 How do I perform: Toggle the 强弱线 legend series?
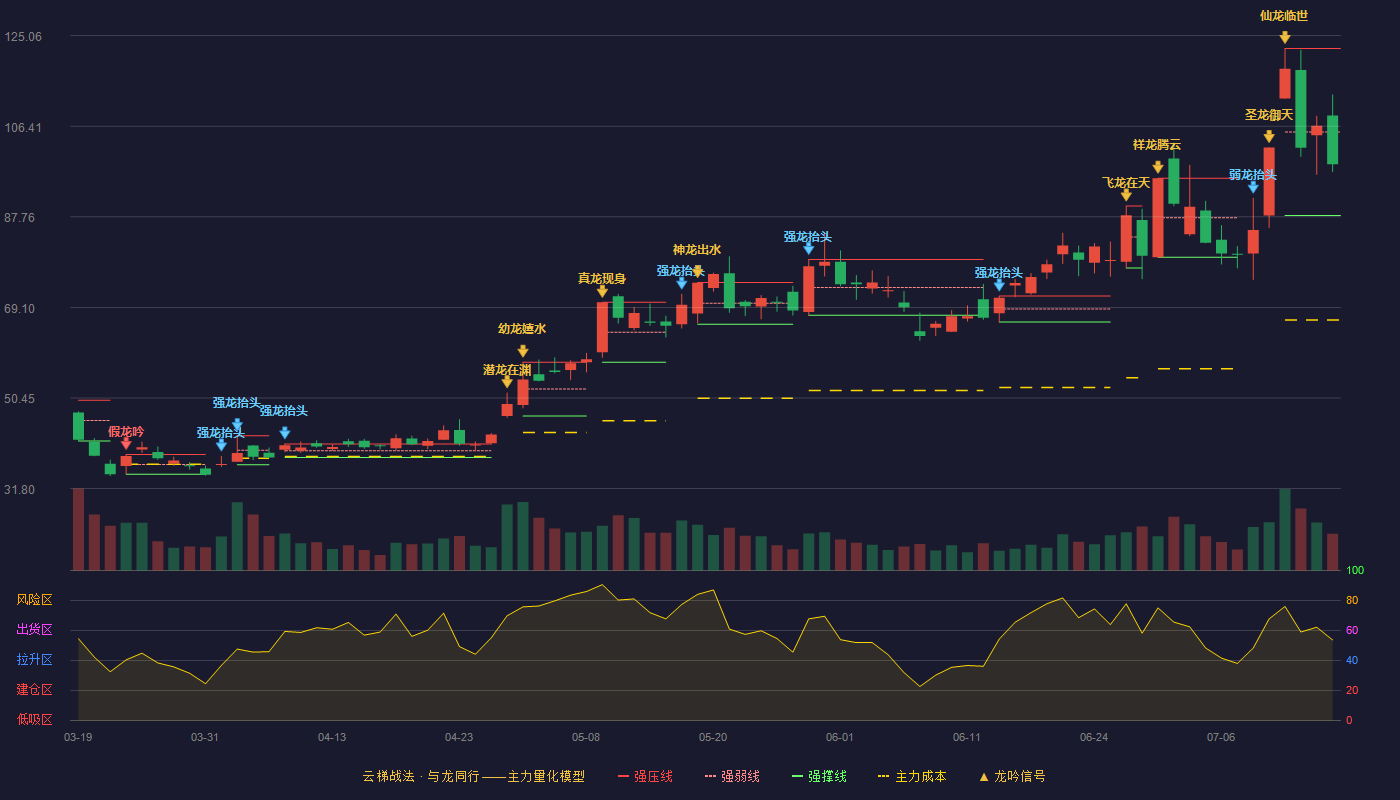[732, 776]
